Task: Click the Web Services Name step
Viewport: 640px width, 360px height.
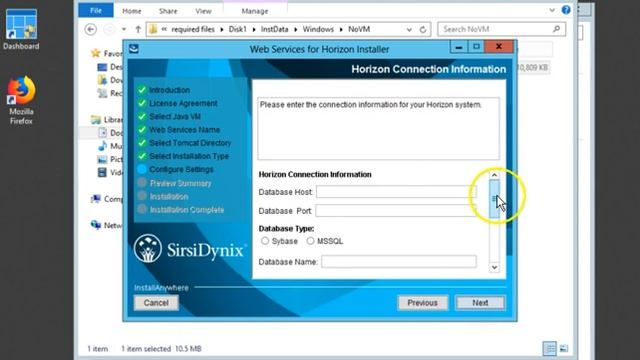Action: 184,130
